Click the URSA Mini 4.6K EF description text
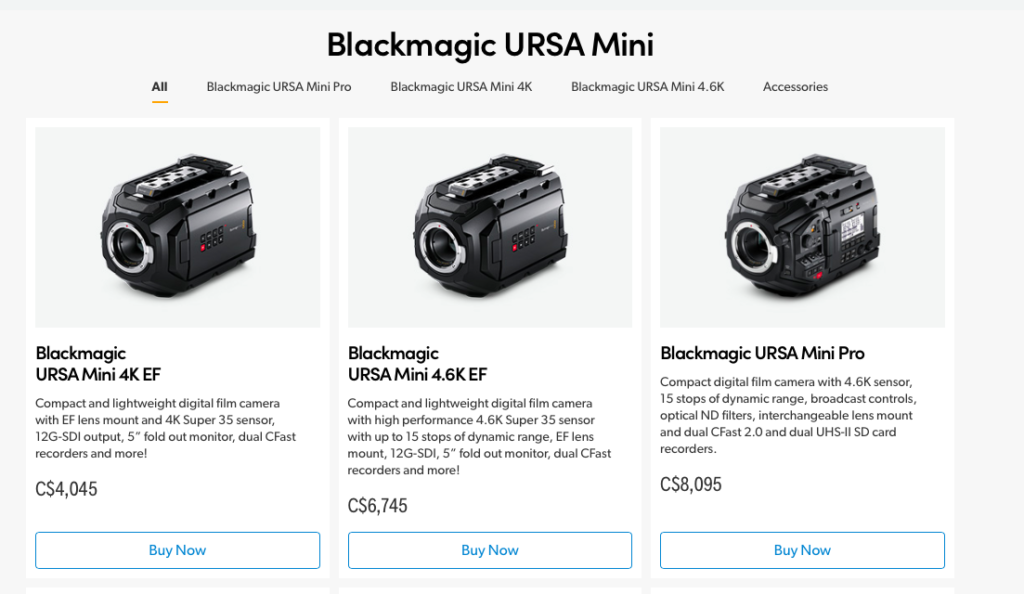Screen dimensions: 1024x594 pos(478,436)
